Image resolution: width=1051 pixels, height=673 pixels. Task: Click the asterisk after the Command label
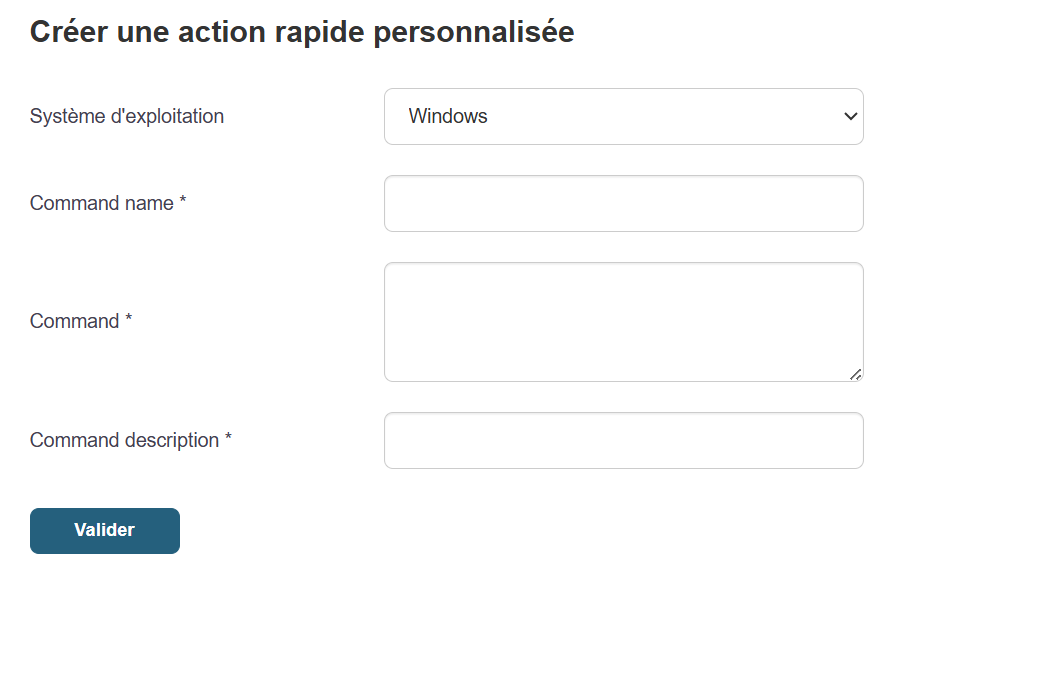tap(128, 321)
